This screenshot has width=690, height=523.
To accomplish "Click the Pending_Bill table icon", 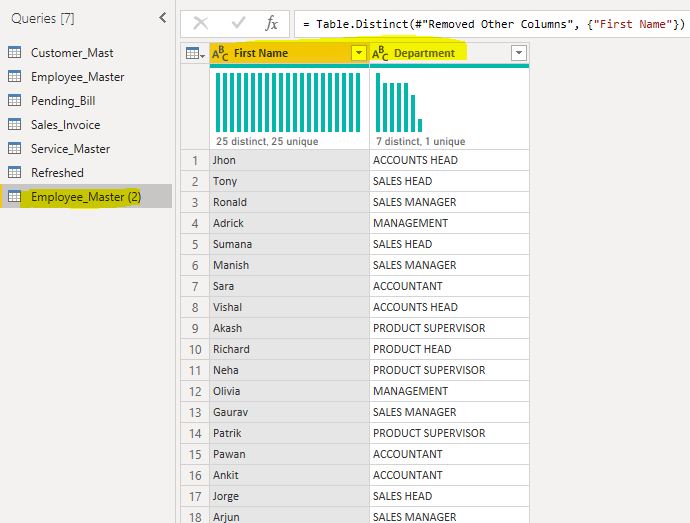I will point(14,100).
